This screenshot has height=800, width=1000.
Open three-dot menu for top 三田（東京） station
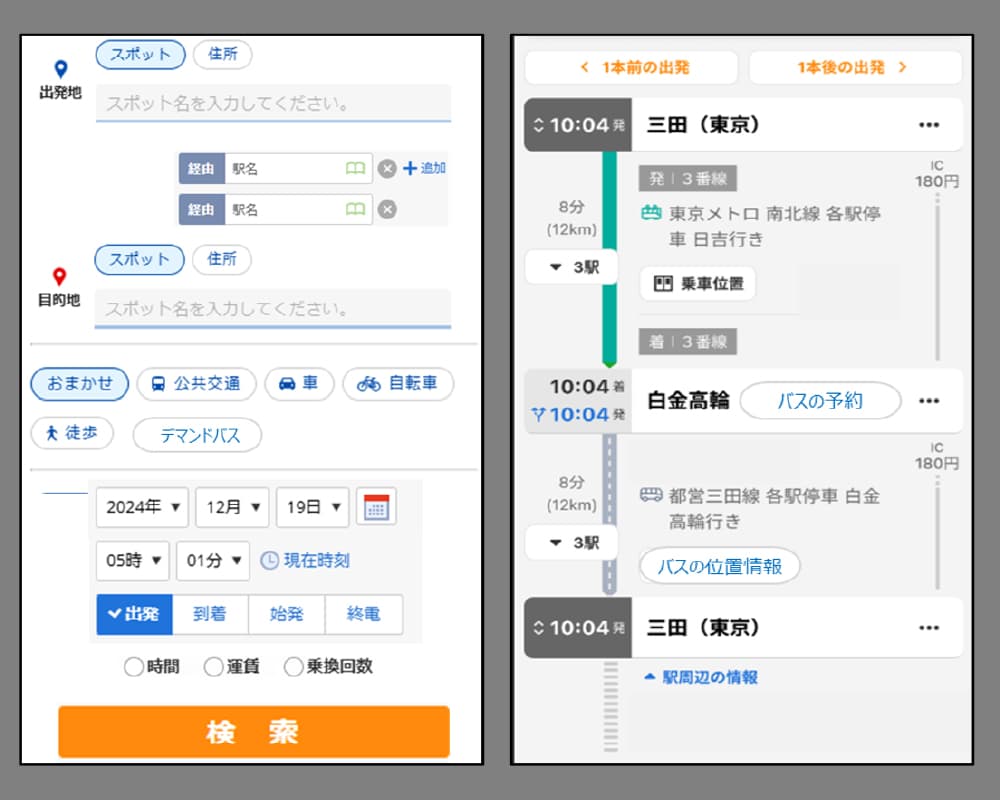(928, 125)
